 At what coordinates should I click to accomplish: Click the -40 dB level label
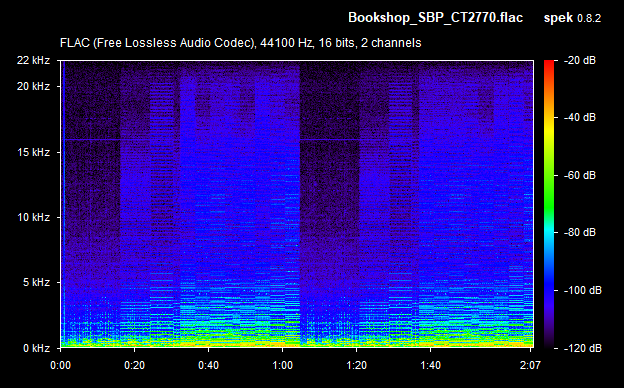point(580,117)
